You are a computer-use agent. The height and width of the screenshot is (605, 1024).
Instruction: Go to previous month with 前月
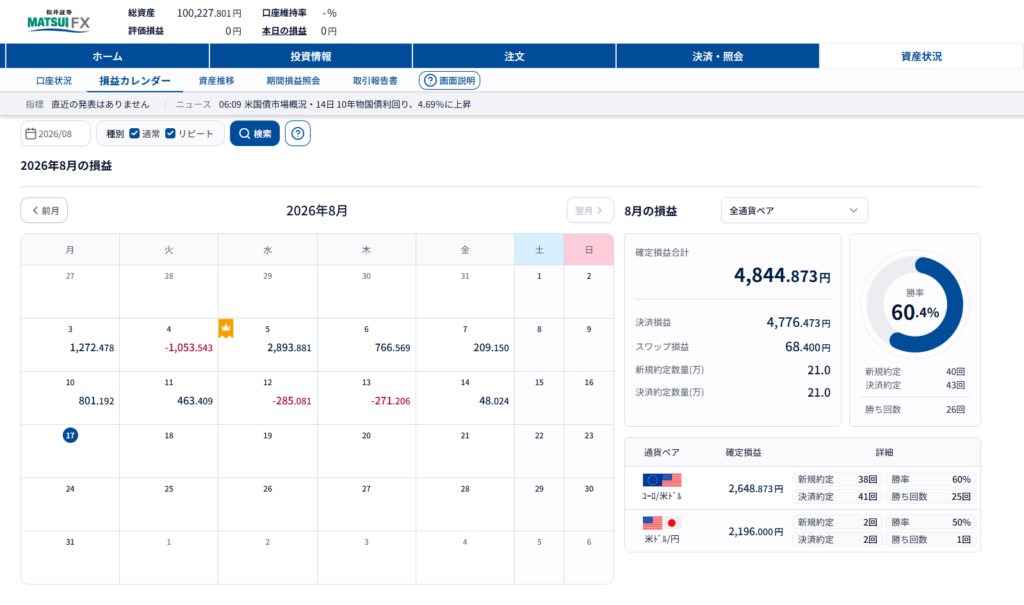[x=44, y=210]
